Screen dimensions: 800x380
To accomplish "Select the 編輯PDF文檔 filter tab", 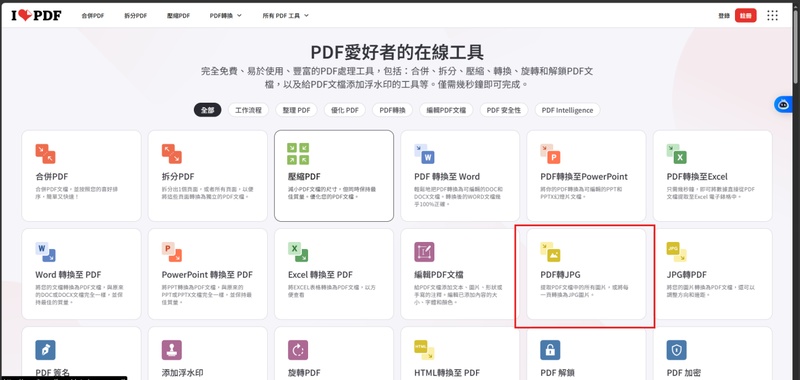I will point(446,110).
